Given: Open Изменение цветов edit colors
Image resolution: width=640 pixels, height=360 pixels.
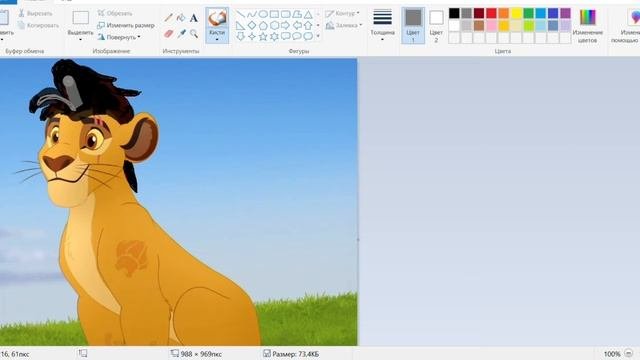Looking at the screenshot, I should point(587,25).
